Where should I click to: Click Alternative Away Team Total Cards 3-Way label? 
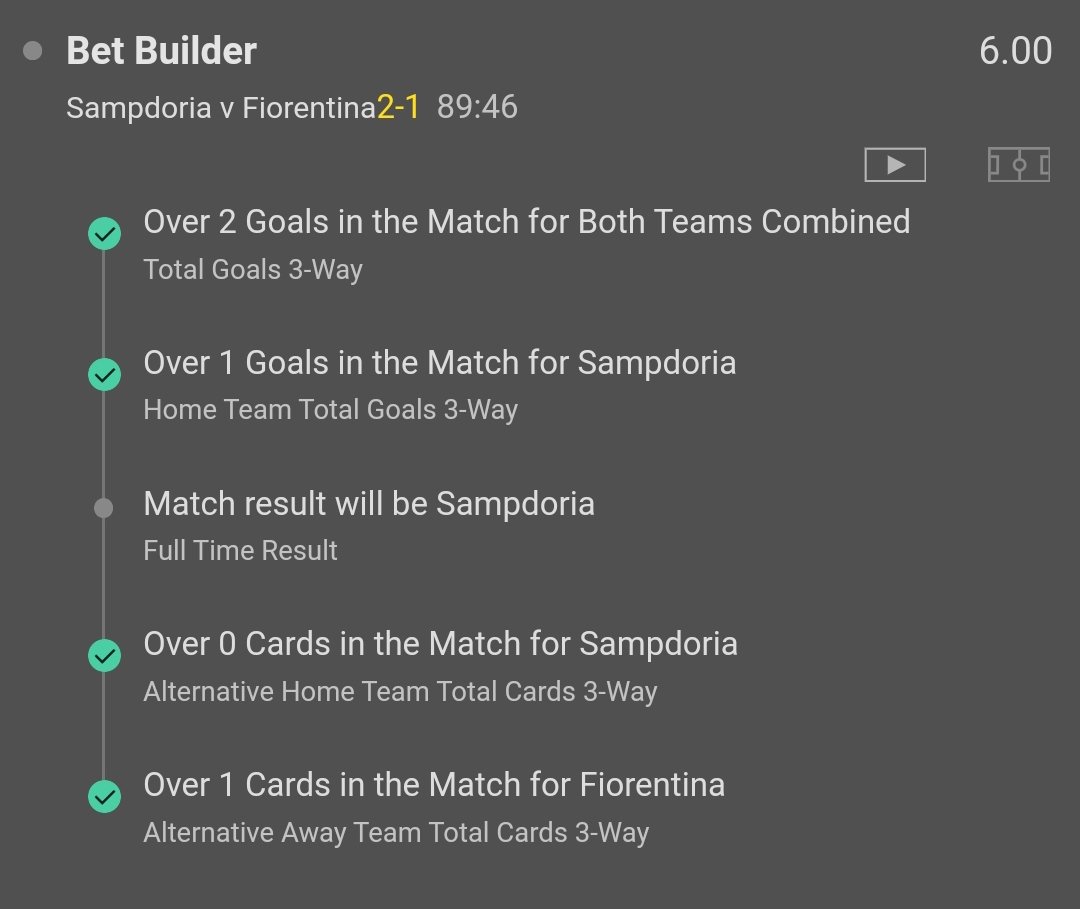click(396, 832)
